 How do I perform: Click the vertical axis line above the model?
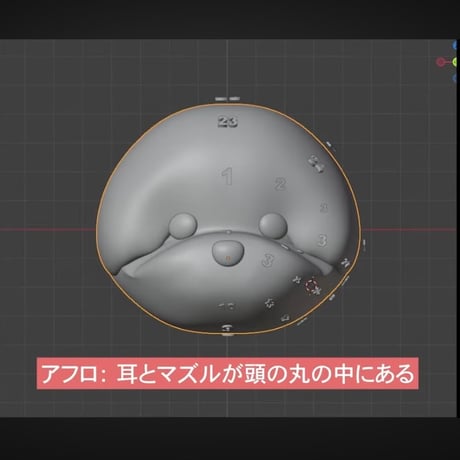pos(227,68)
